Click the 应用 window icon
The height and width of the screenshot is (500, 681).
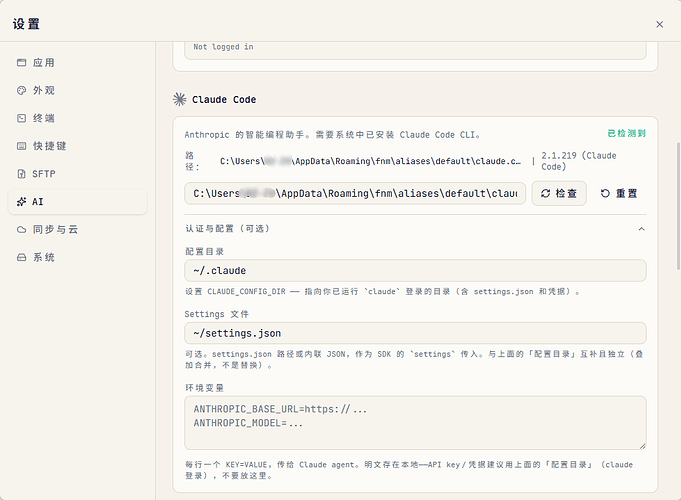[21, 63]
